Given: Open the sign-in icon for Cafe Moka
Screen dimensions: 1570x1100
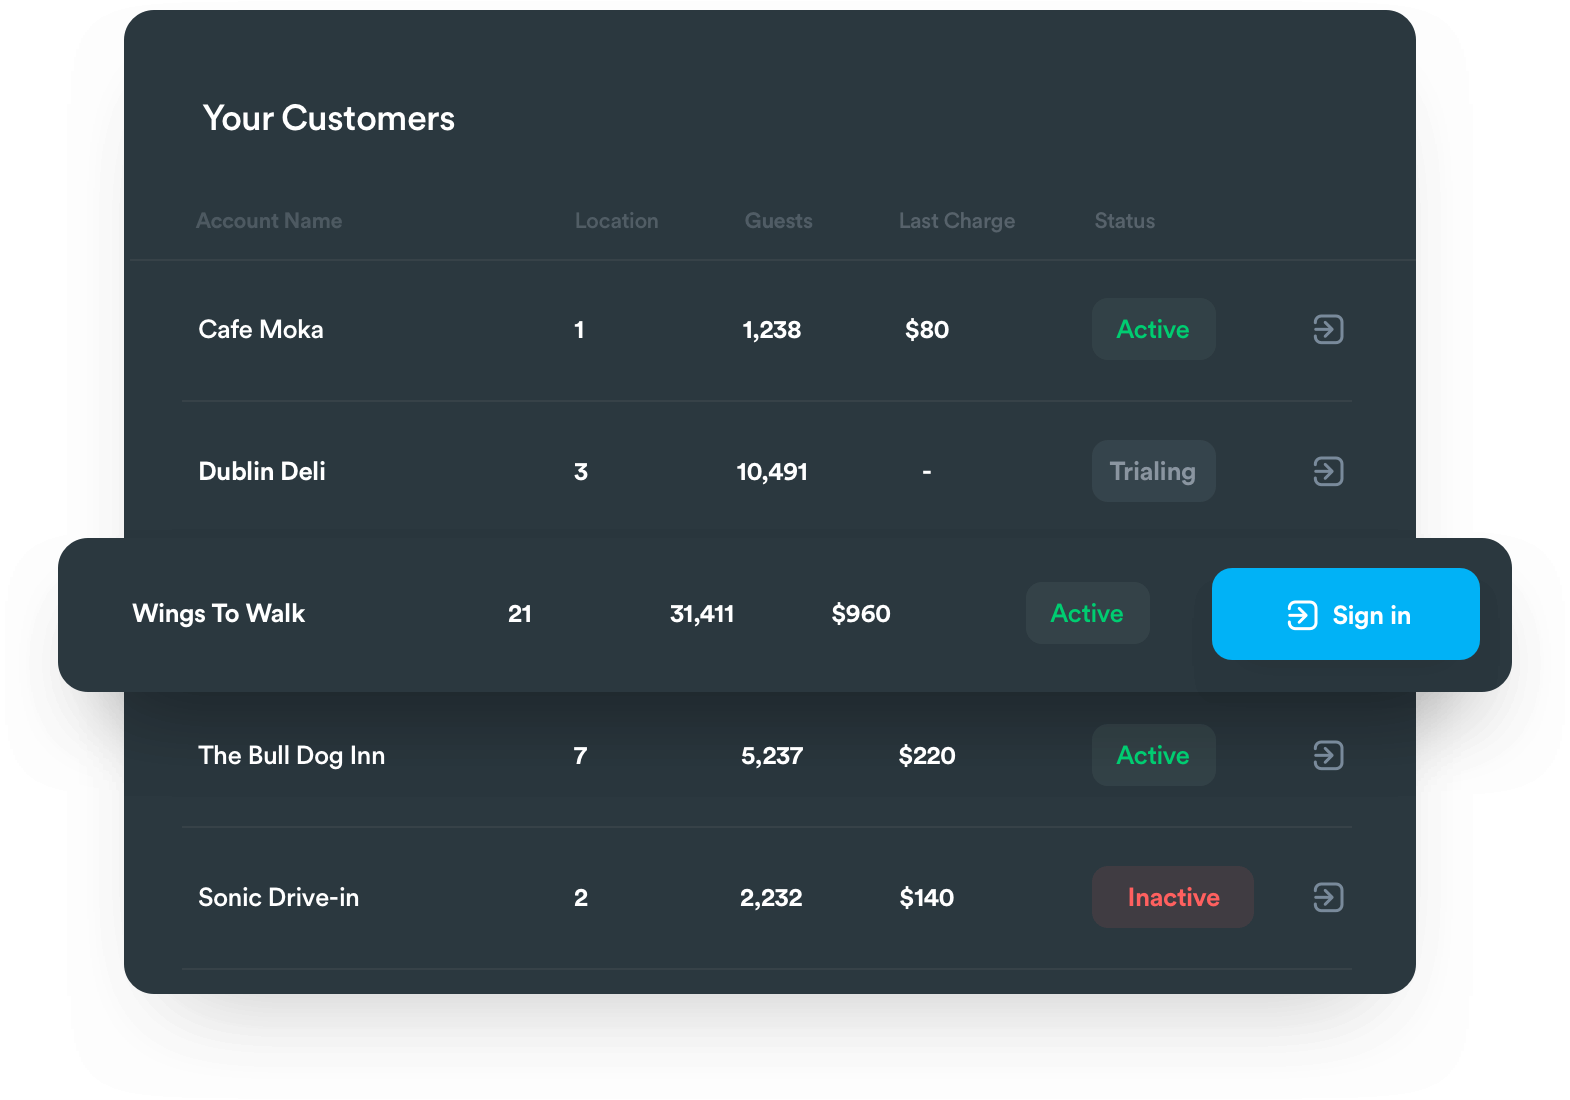Looking at the screenshot, I should (1328, 329).
